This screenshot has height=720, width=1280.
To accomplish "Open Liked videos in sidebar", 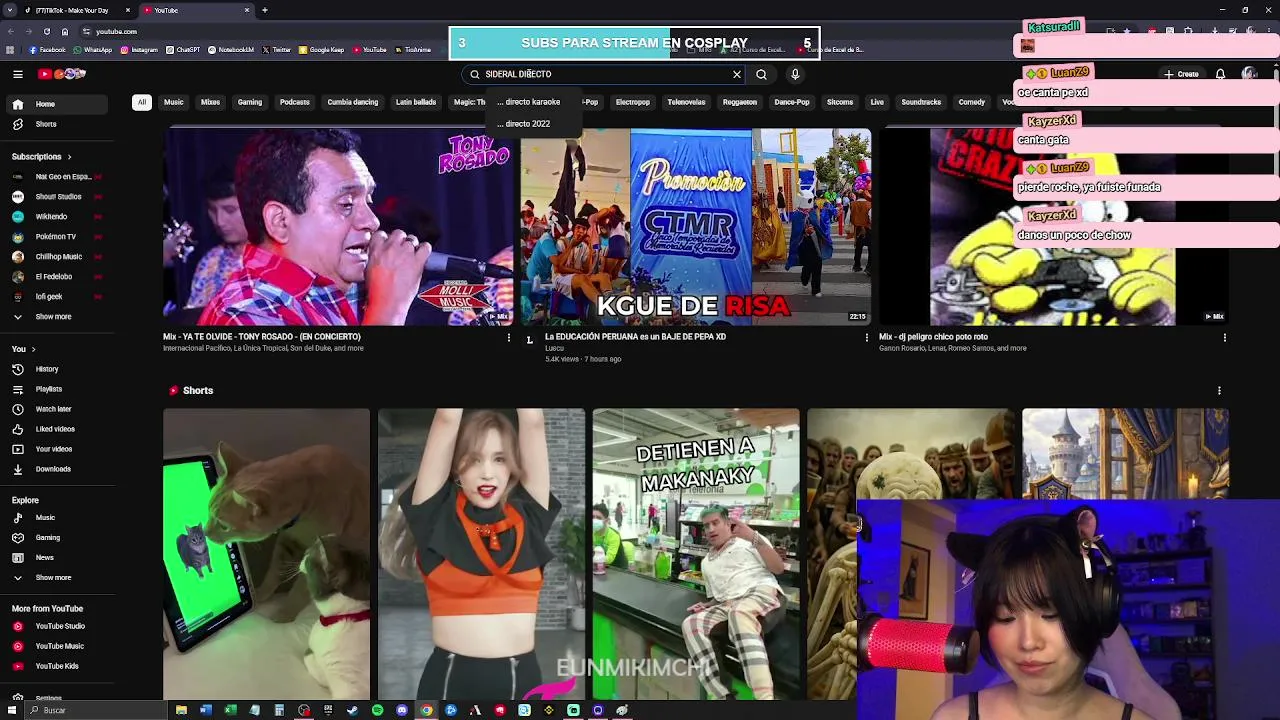I will point(58,429).
